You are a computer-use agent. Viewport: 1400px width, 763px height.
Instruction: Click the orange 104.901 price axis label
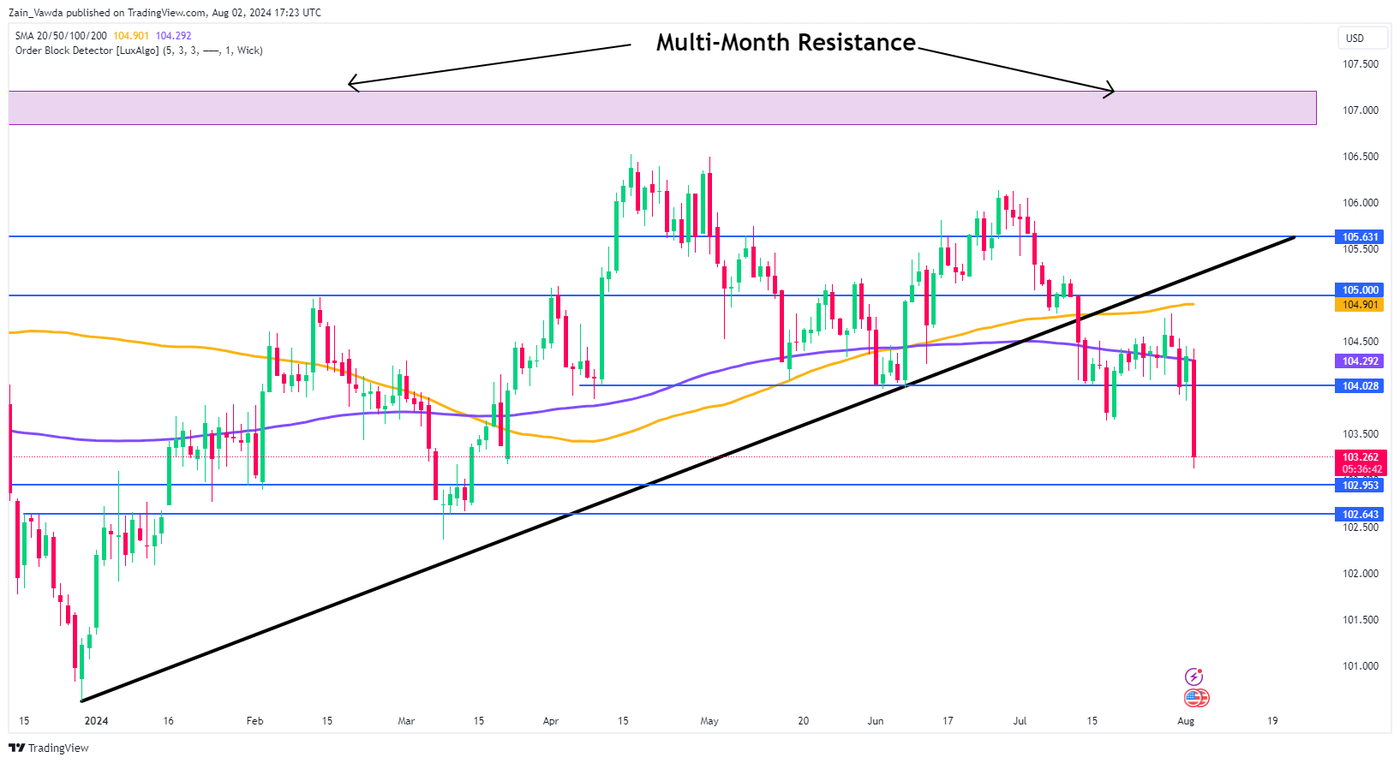(x=1360, y=304)
